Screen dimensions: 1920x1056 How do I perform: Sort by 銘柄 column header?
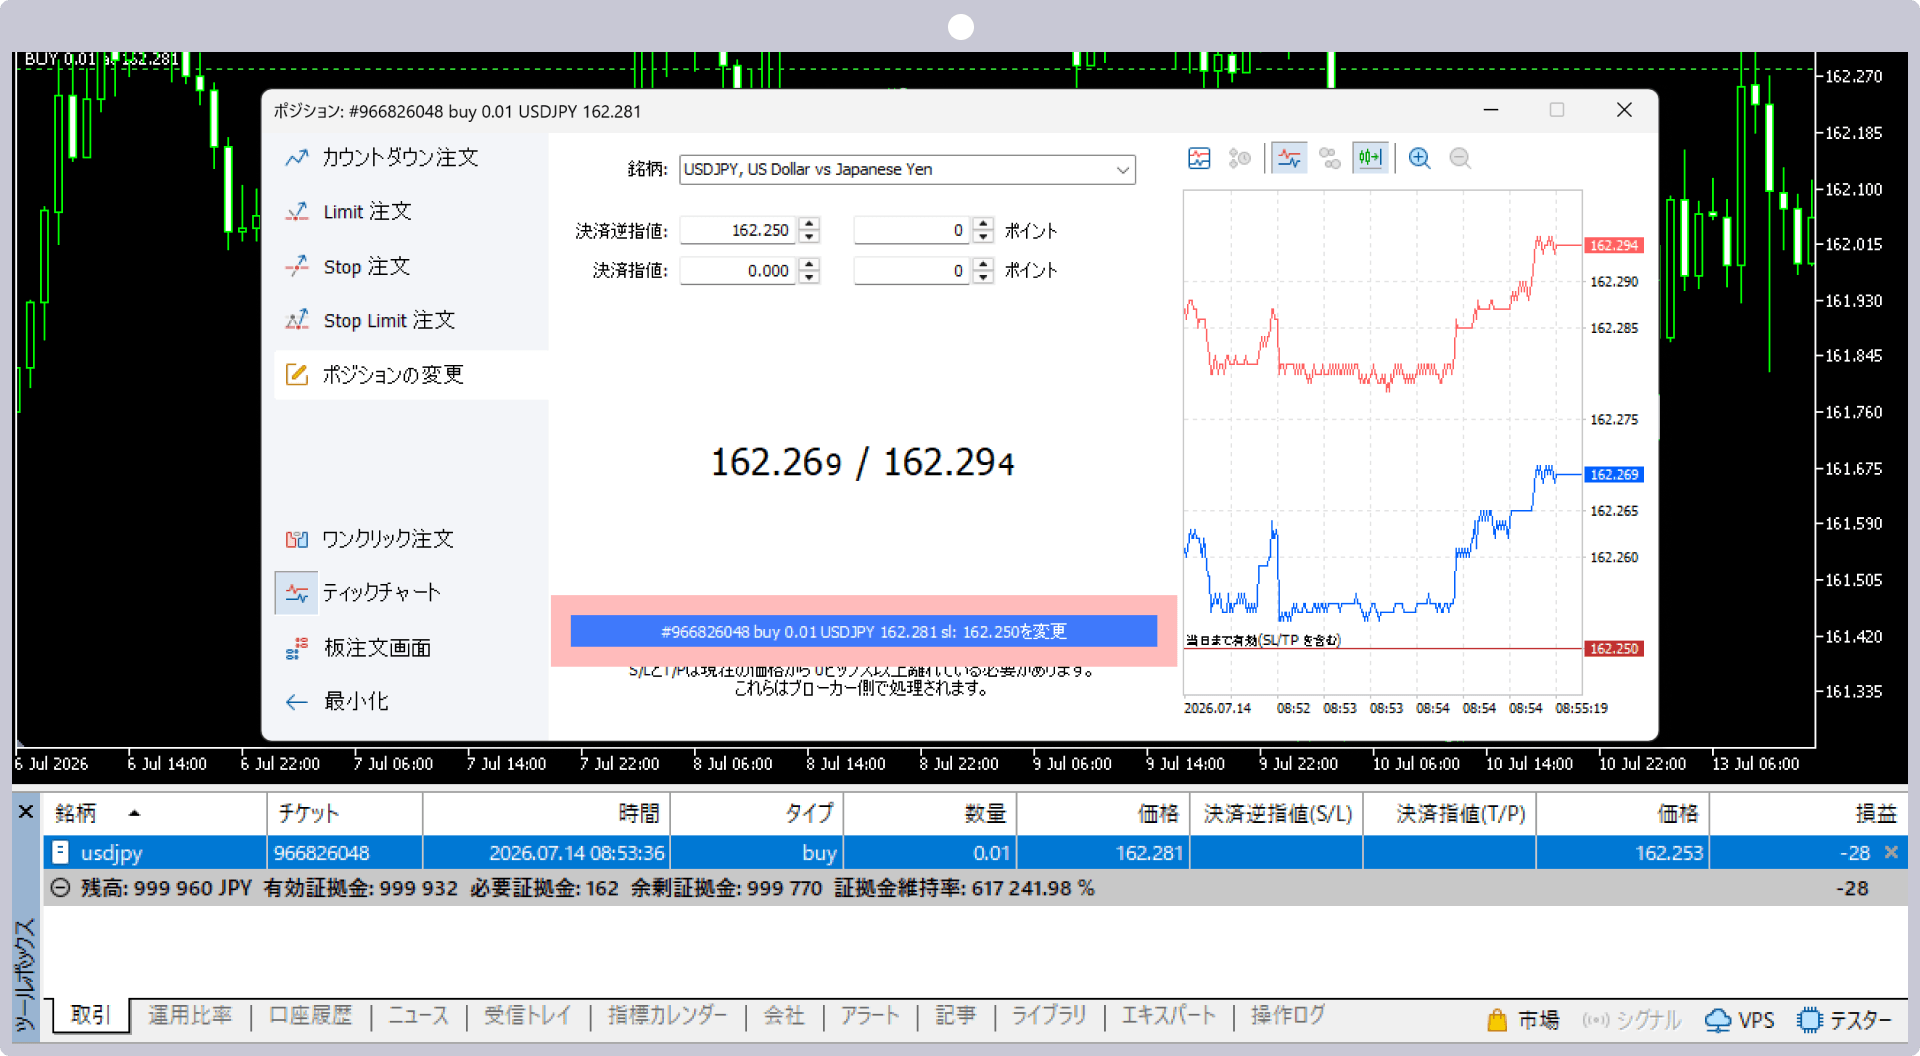155,814
